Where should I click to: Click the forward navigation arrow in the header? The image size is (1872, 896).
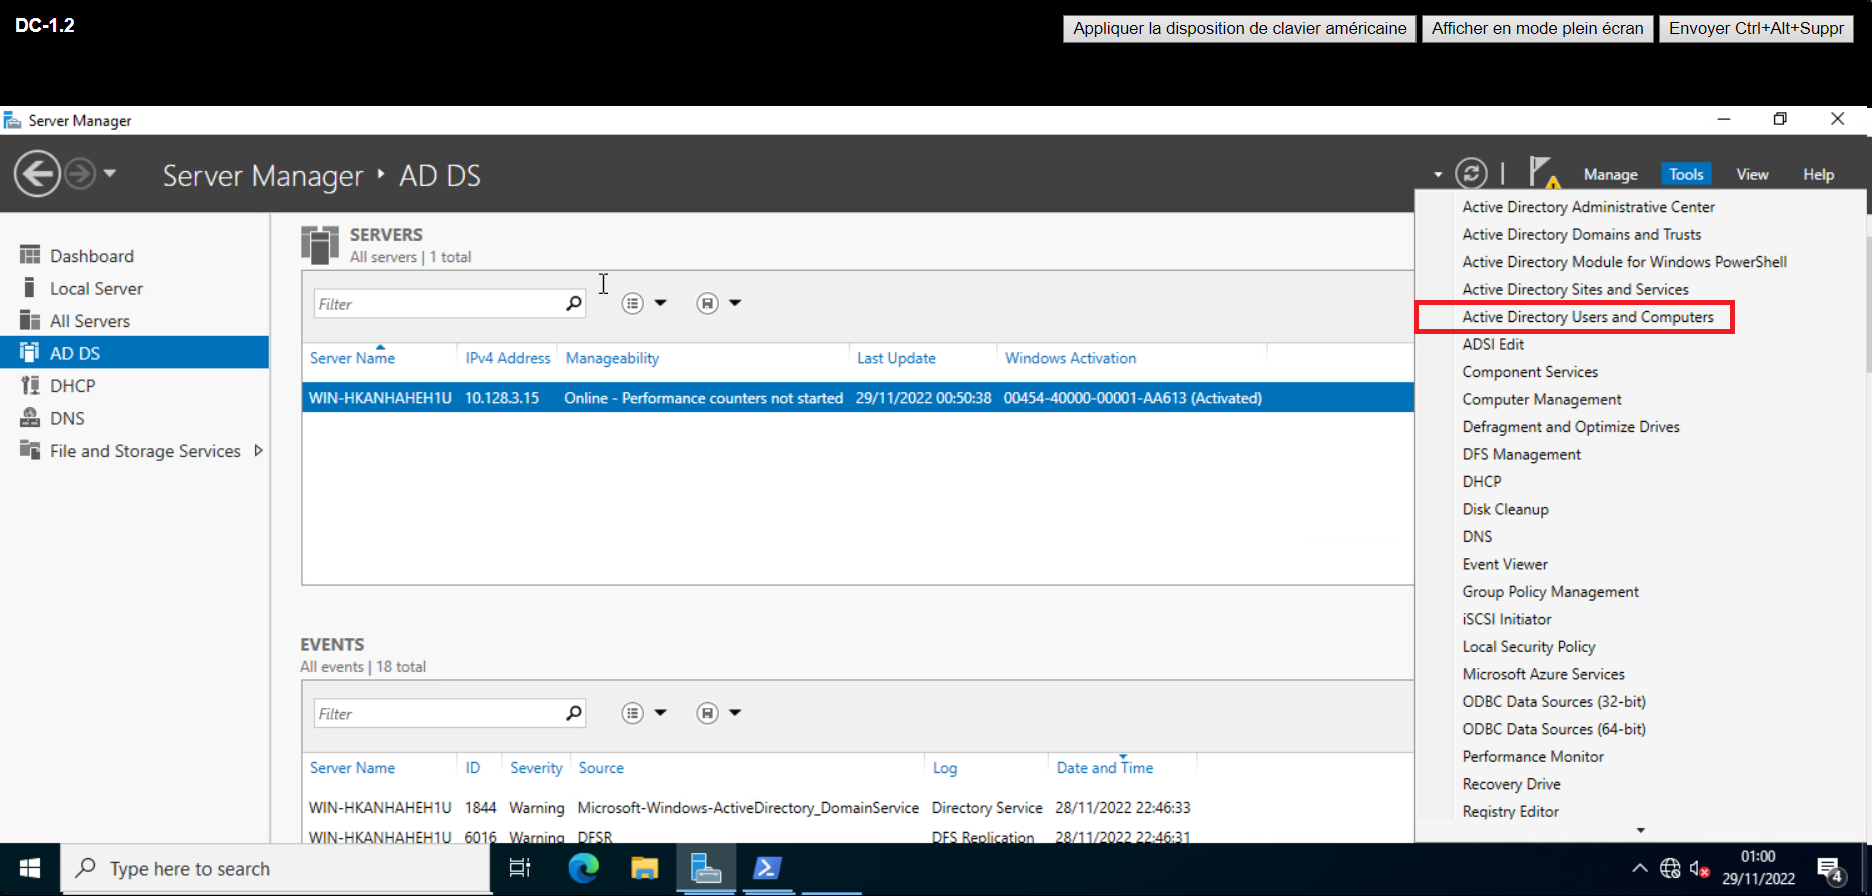[x=80, y=174]
